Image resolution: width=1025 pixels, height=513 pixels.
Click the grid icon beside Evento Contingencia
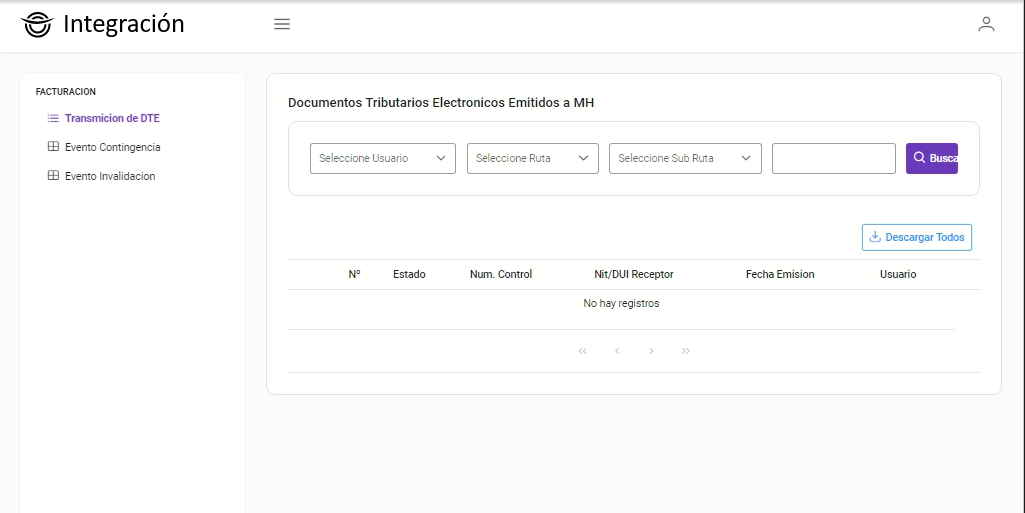click(x=53, y=147)
